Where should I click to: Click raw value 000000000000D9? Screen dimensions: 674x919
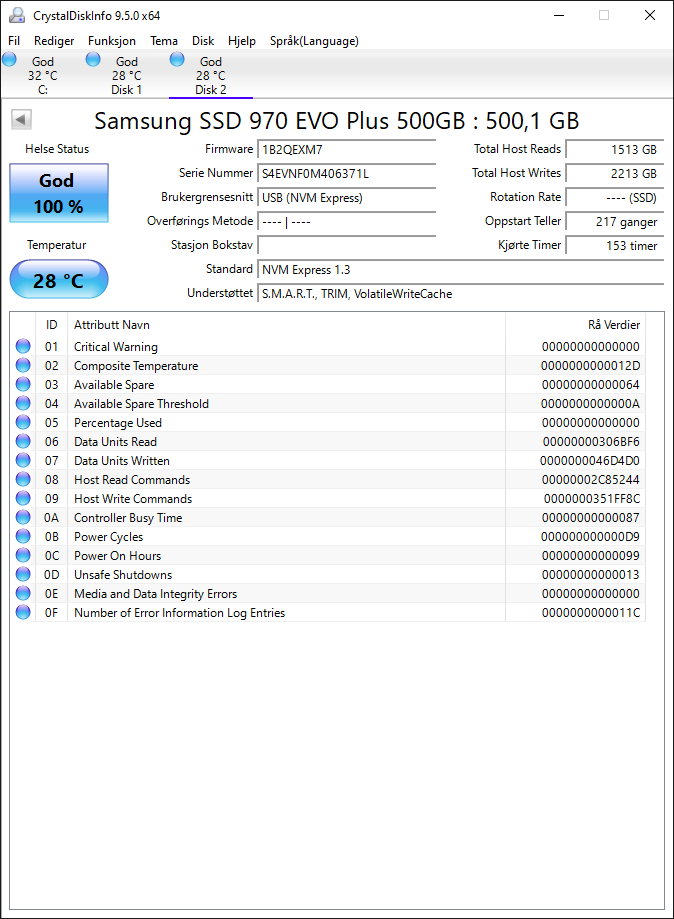[x=590, y=537]
